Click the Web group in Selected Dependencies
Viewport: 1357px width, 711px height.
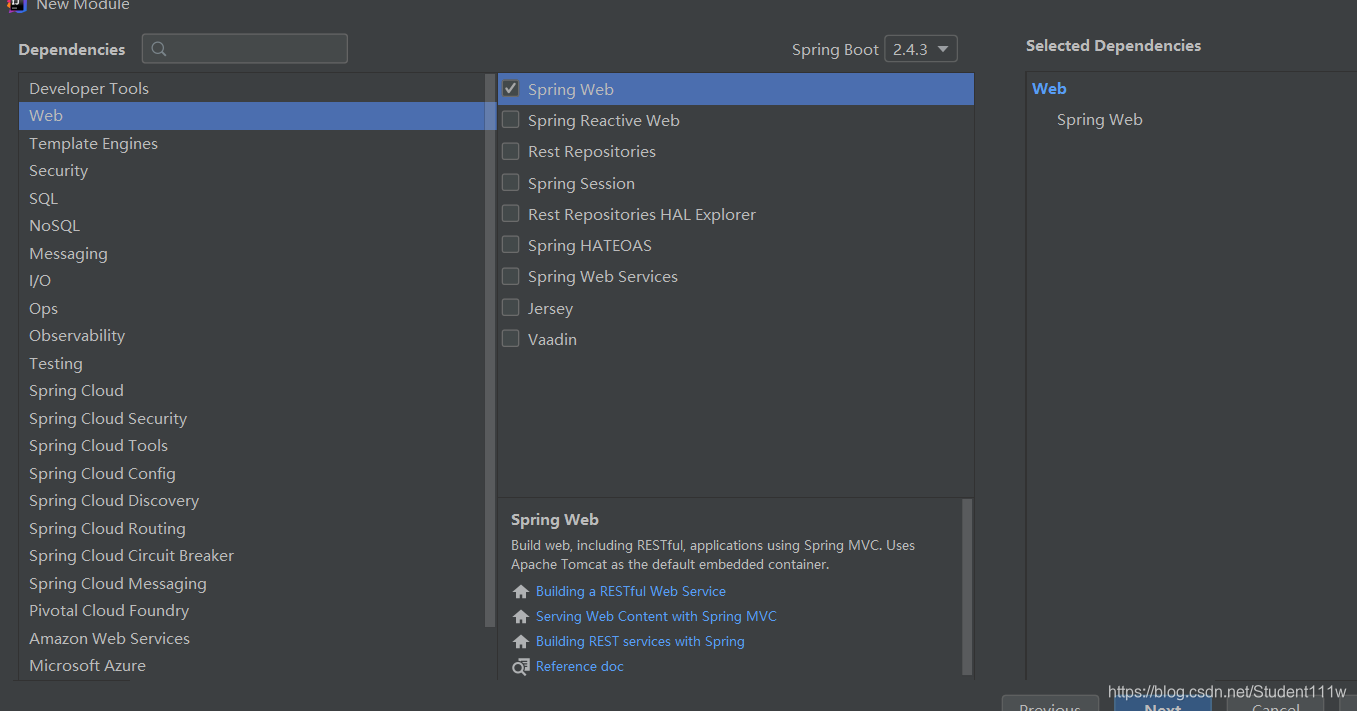1049,89
